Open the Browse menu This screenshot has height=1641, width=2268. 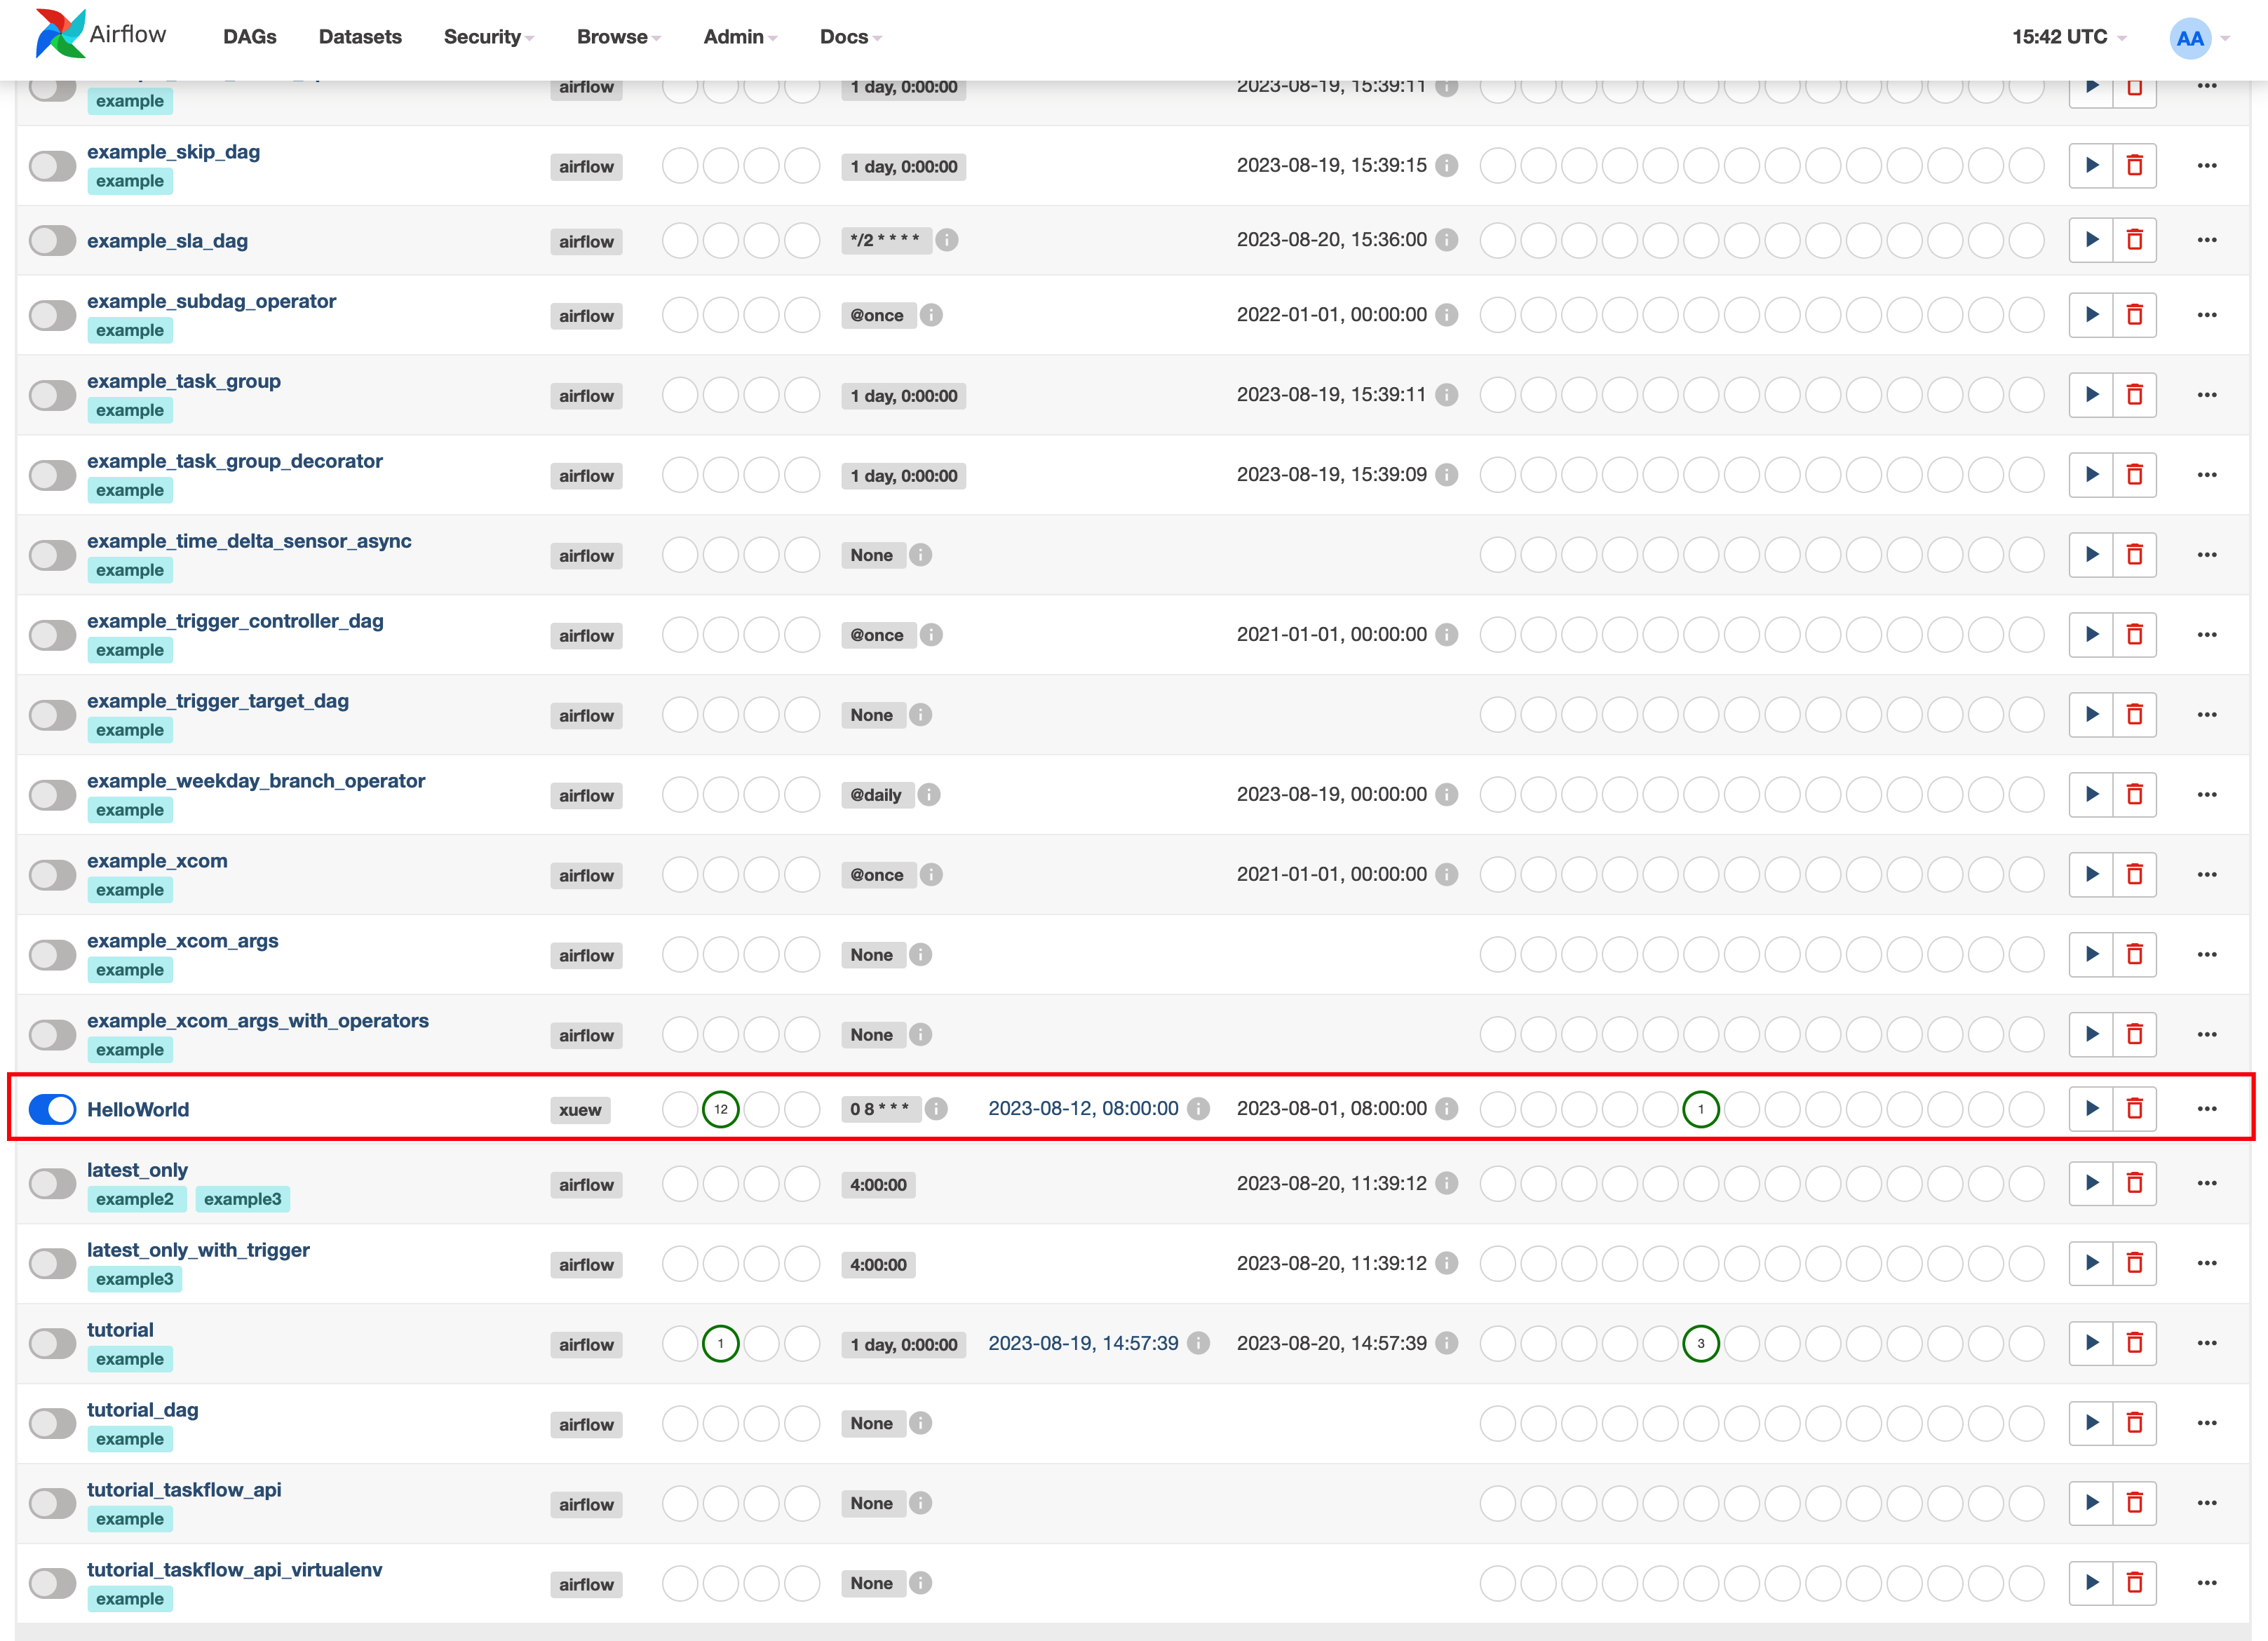tap(612, 37)
